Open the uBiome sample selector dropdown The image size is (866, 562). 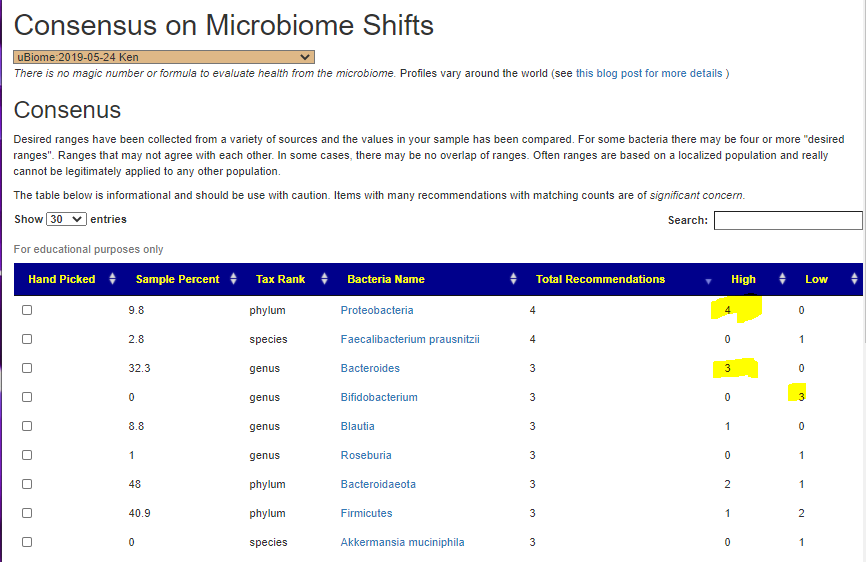pos(164,57)
